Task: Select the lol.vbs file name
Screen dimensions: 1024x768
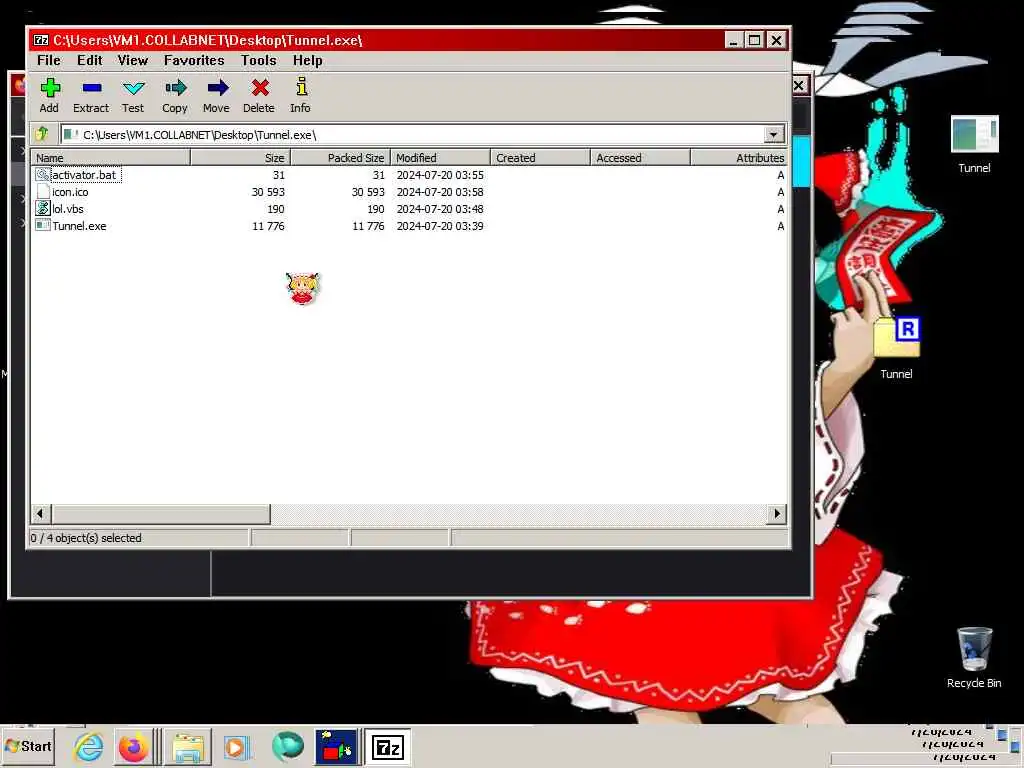Action: [68, 209]
